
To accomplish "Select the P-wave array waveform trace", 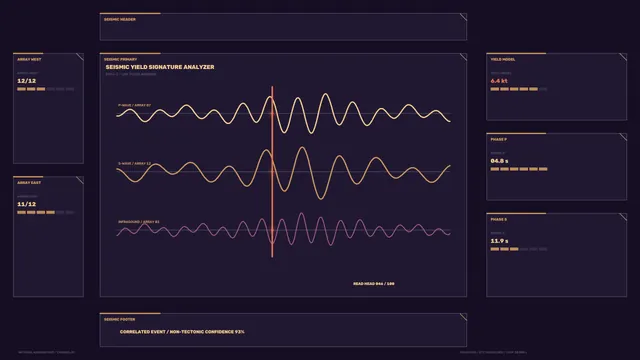I will (283, 113).
